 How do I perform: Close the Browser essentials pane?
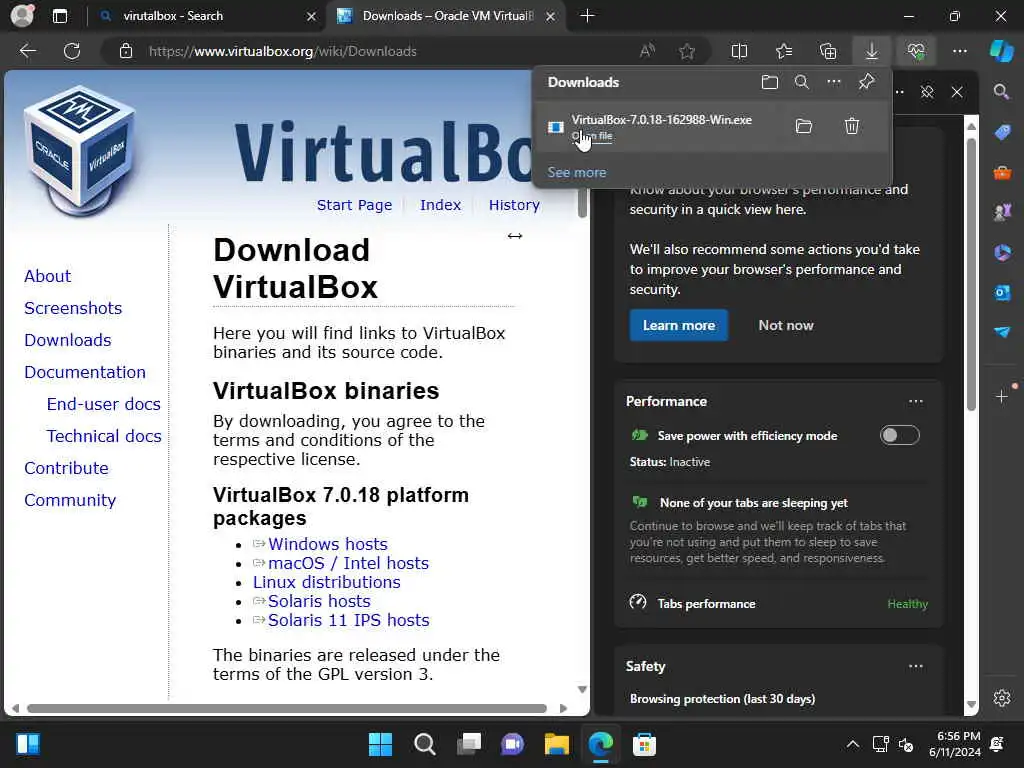click(957, 91)
